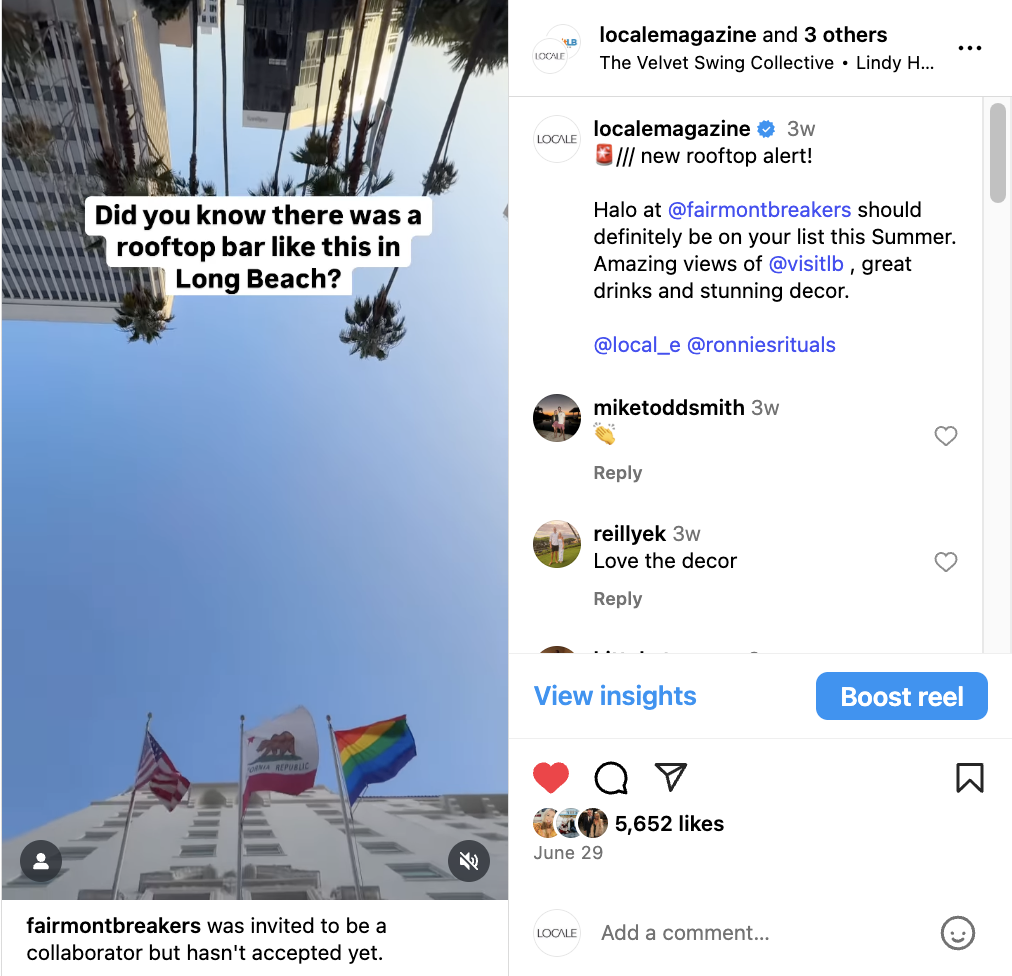This screenshot has width=1012, height=976.
Task: Open @ronniesrituals mention link
Action: coord(761,345)
